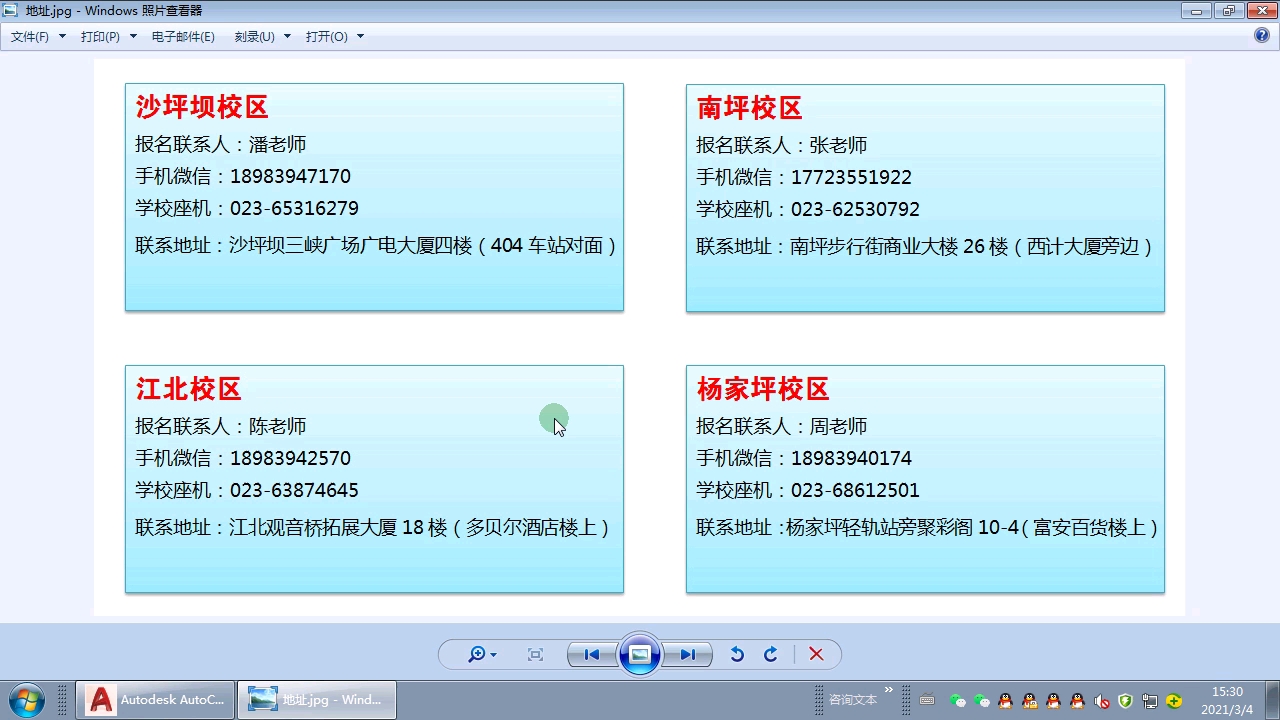
Task: Open the 360 shield tray icon
Action: click(x=1125, y=701)
